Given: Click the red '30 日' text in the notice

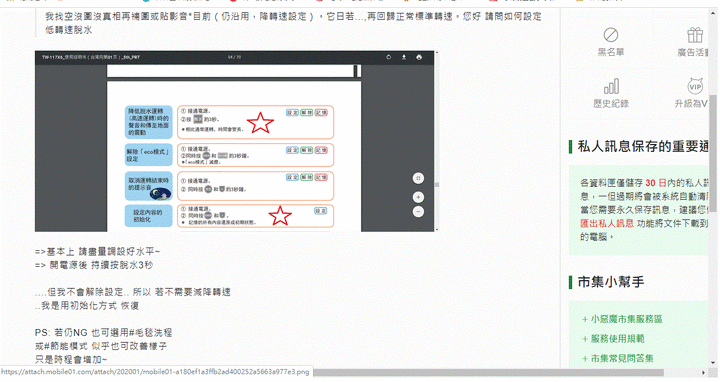Looking at the screenshot, I should 656,183.
